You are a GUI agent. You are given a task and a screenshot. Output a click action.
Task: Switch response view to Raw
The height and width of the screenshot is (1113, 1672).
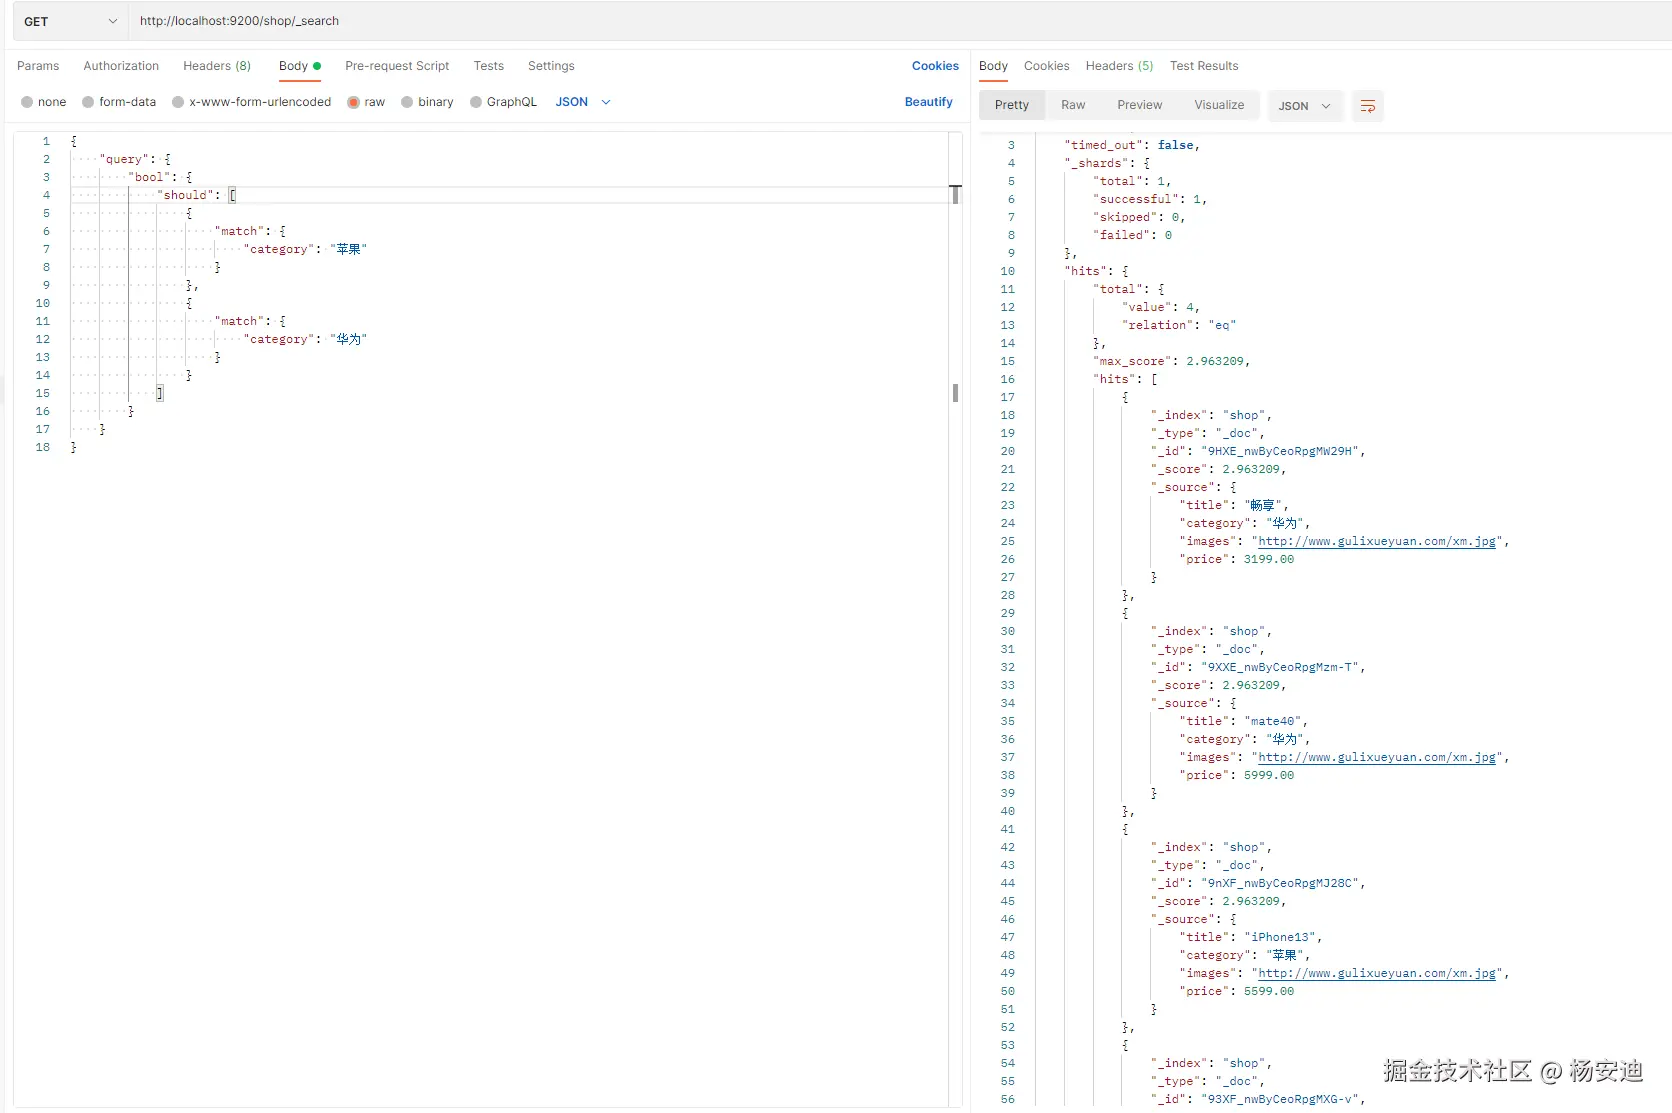pos(1073,105)
